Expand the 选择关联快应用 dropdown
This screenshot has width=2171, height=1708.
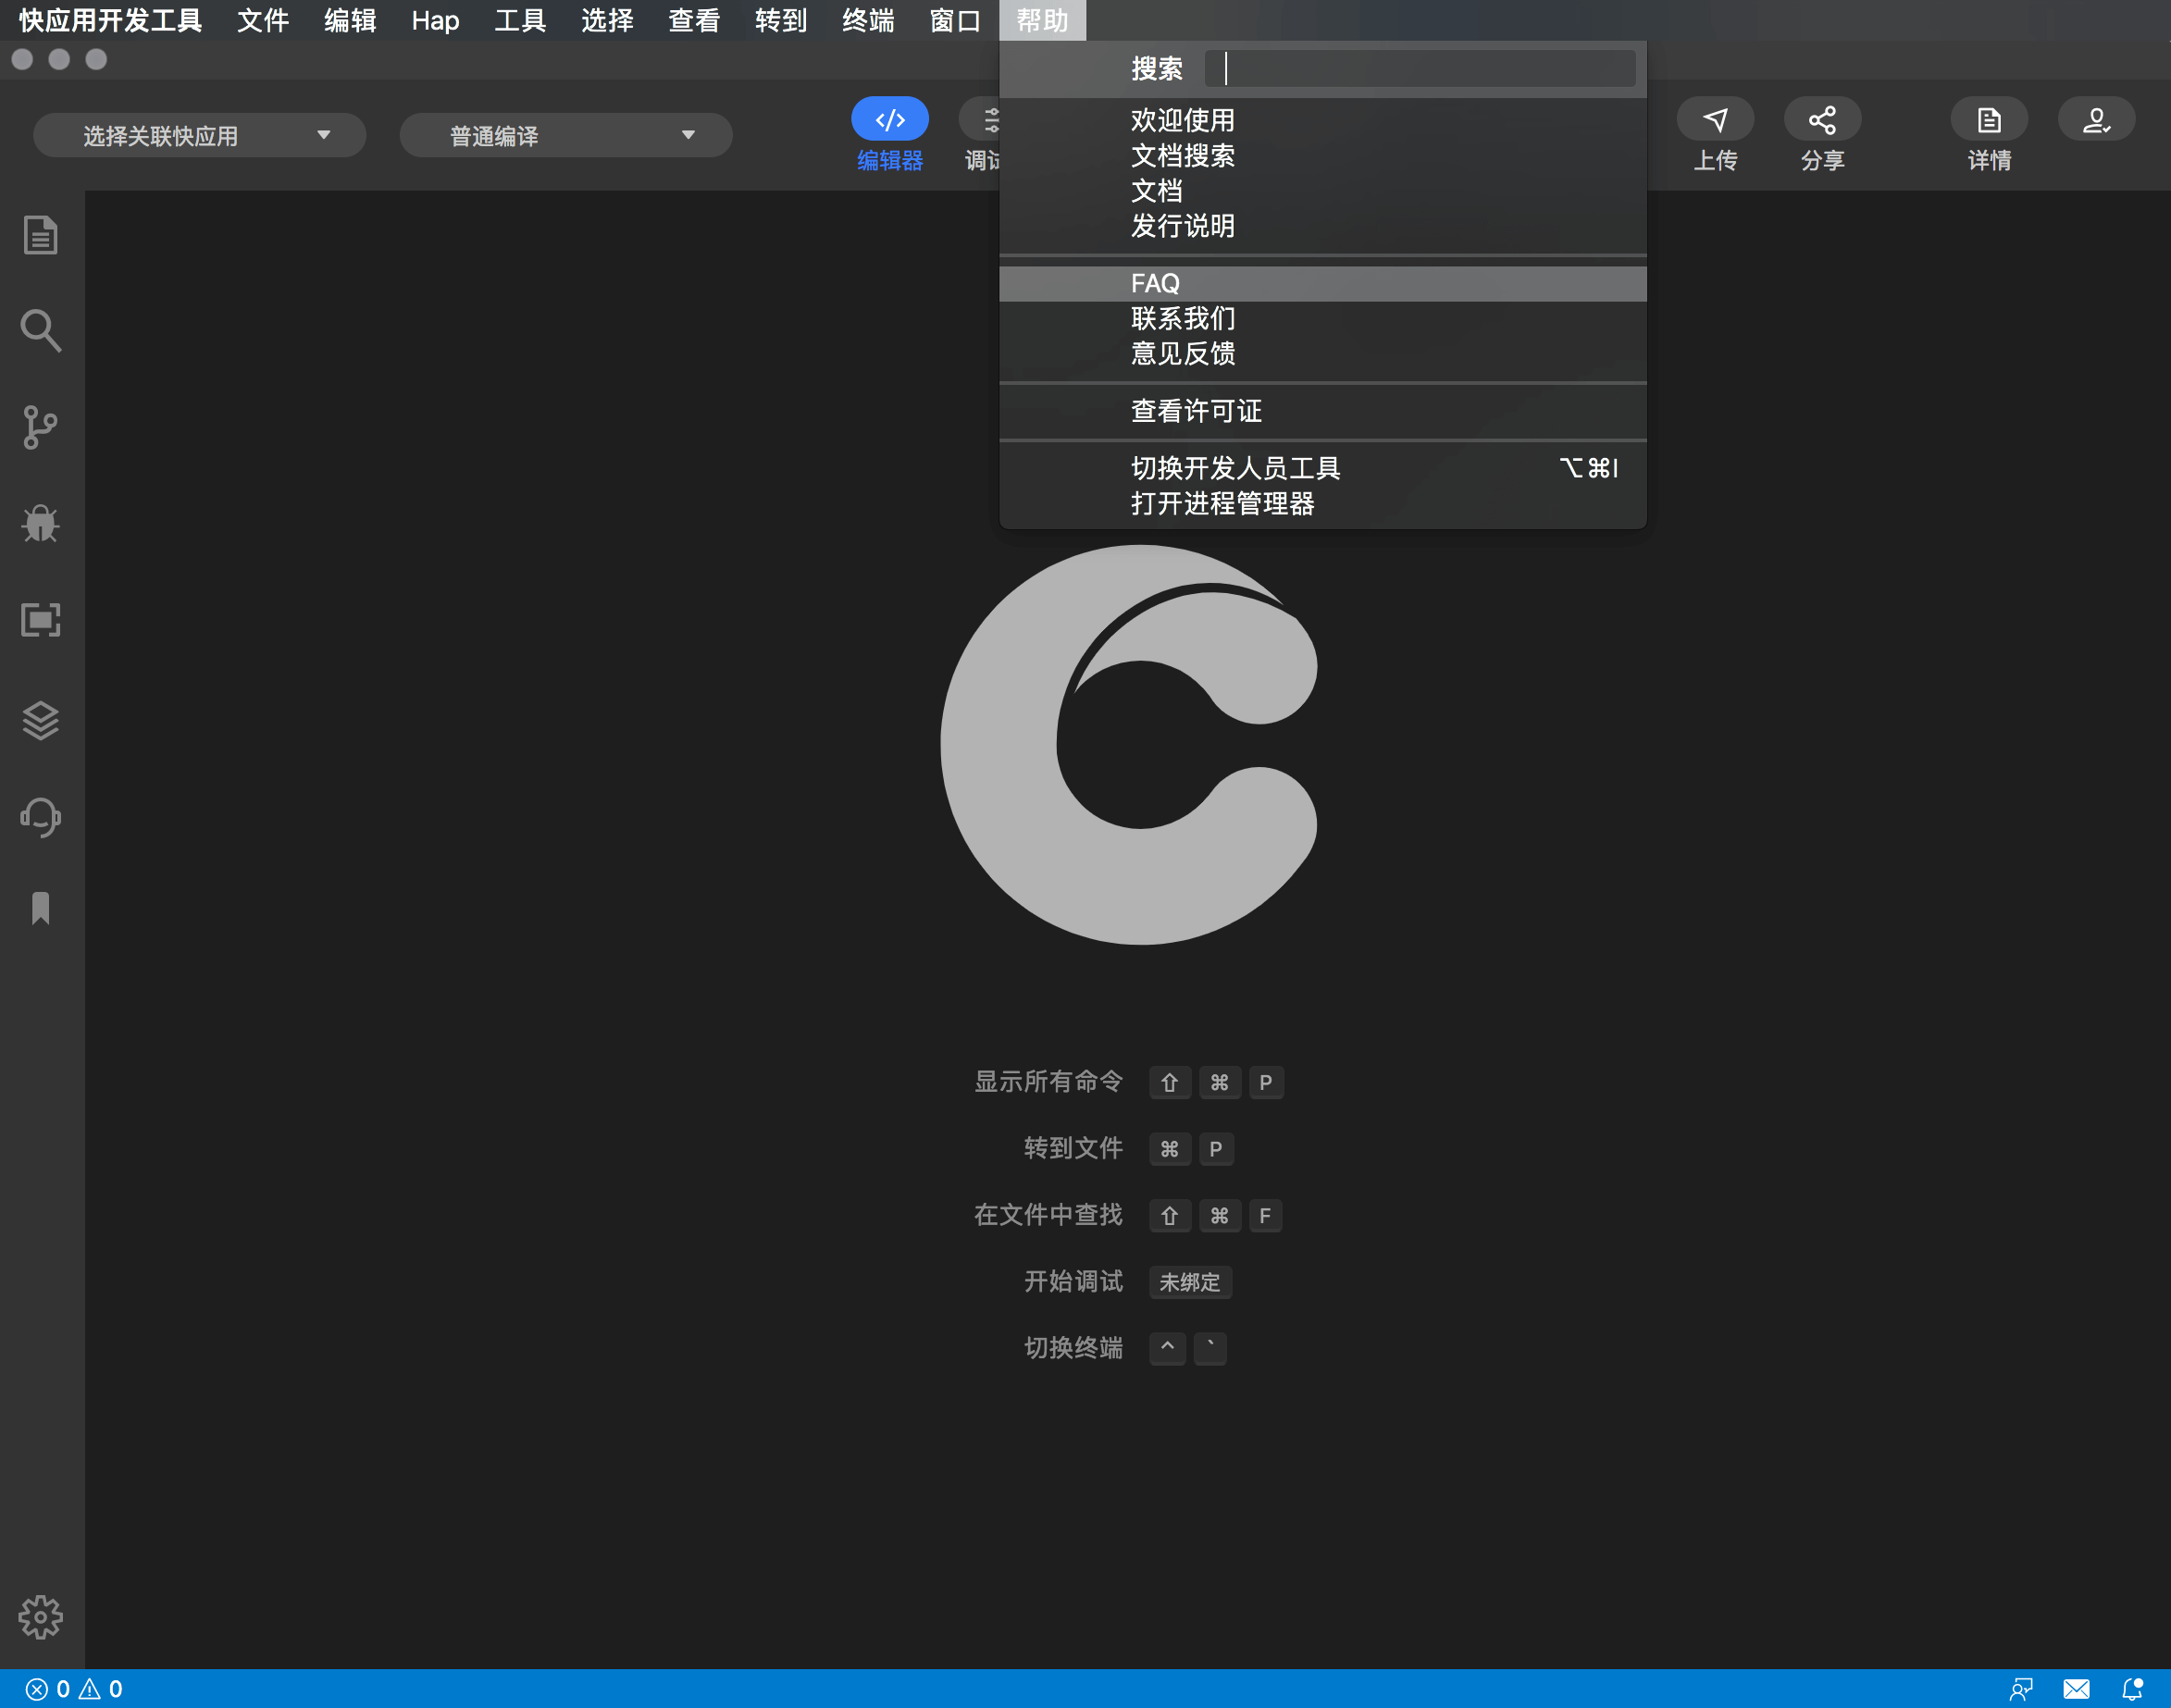tap(200, 136)
